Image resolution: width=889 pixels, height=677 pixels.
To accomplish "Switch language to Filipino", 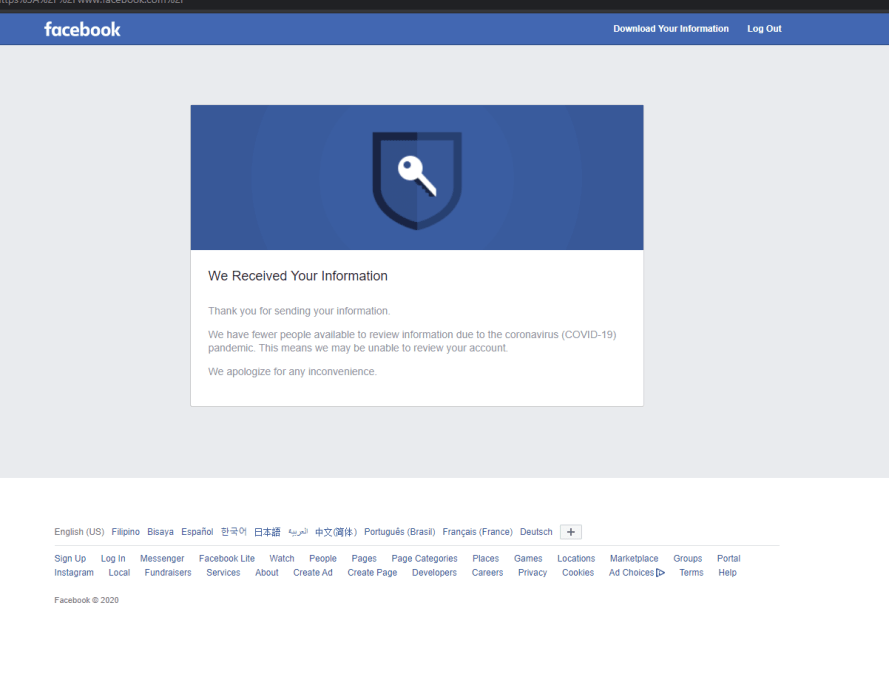I will click(125, 532).
